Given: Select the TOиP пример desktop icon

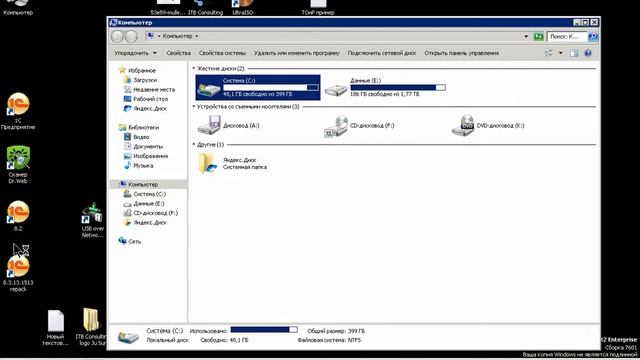Looking at the screenshot, I should click(318, 8).
